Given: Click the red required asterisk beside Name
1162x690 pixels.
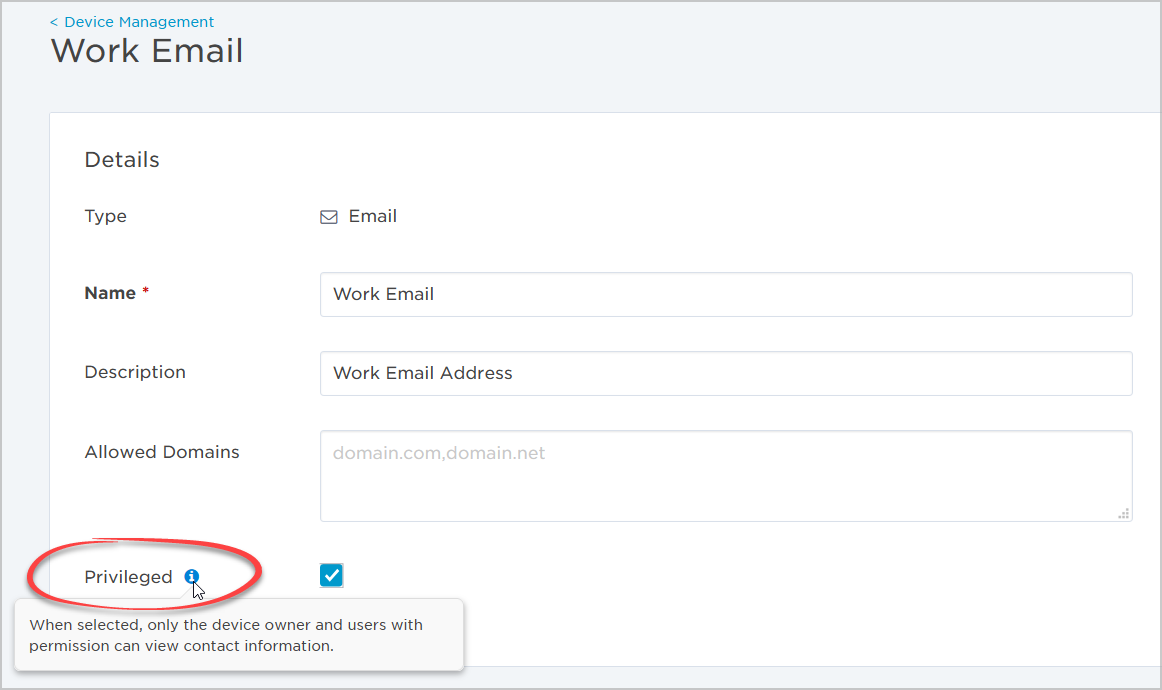Looking at the screenshot, I should [146, 291].
